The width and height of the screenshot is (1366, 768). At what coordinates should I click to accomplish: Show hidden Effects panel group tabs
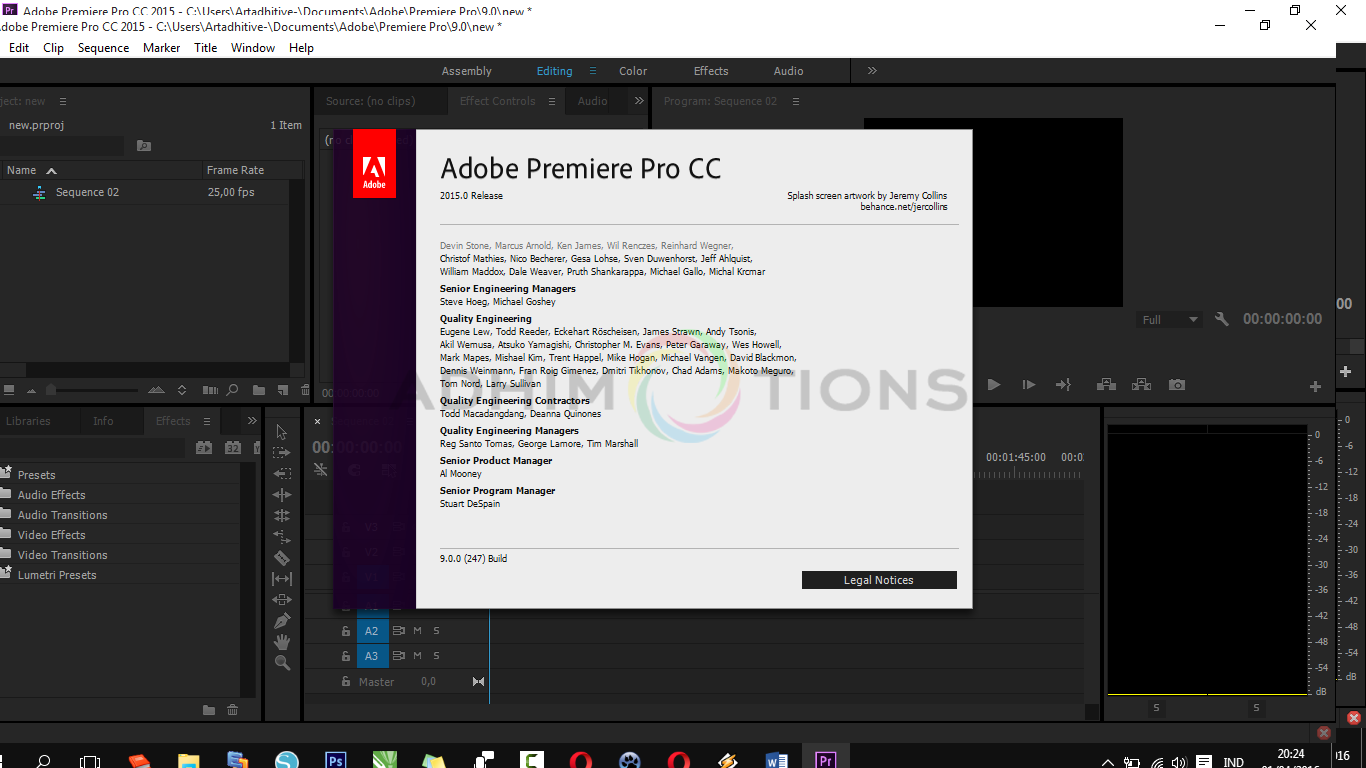253,421
